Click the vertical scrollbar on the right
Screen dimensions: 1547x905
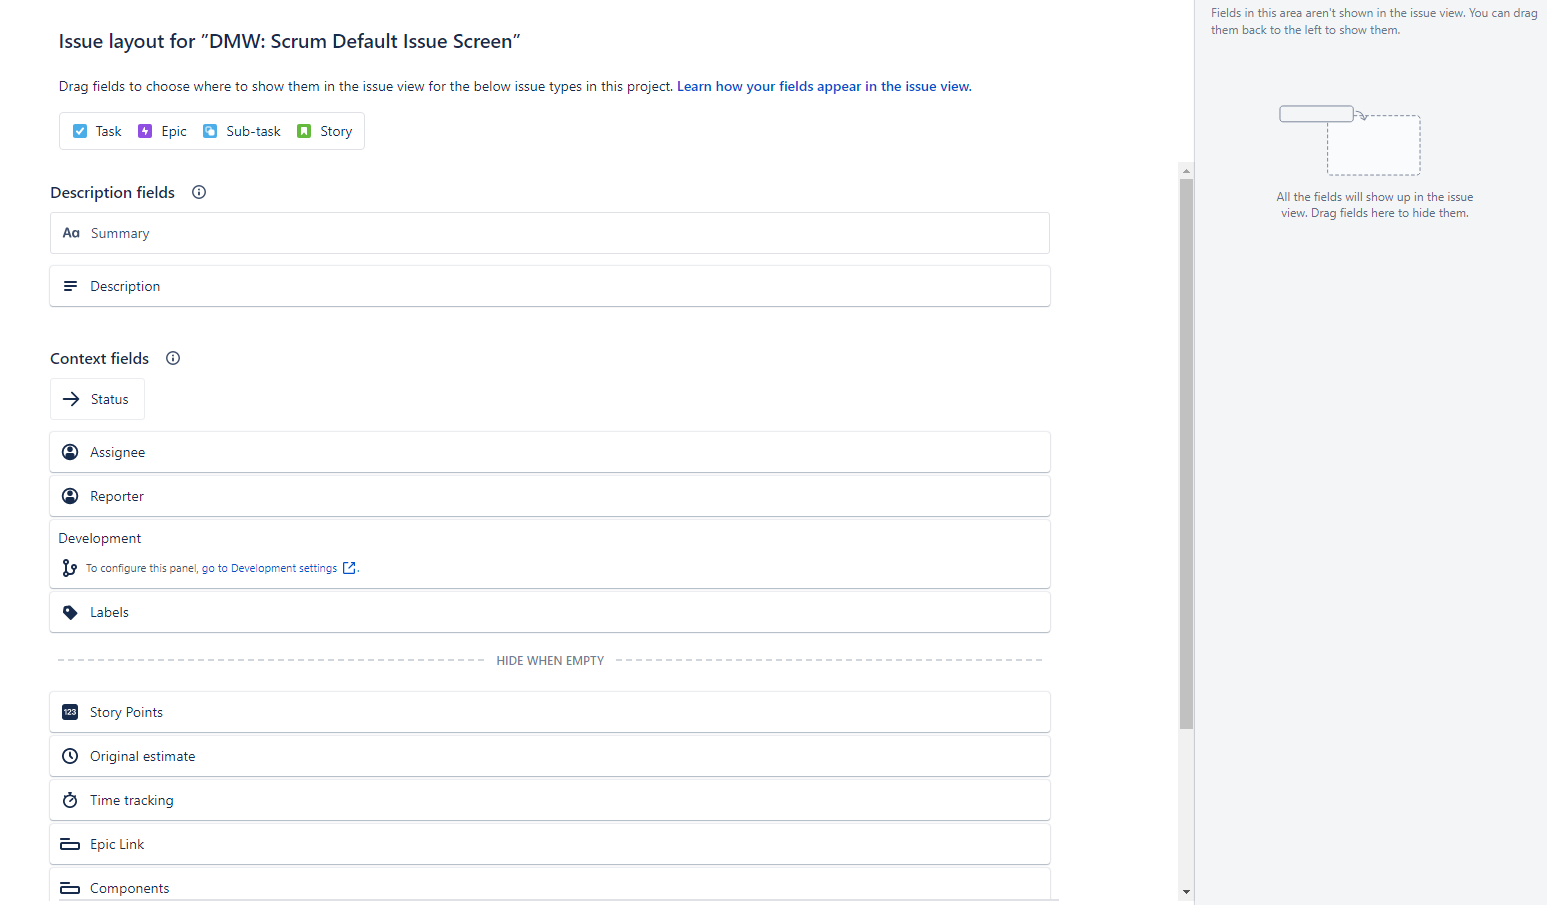click(1186, 450)
